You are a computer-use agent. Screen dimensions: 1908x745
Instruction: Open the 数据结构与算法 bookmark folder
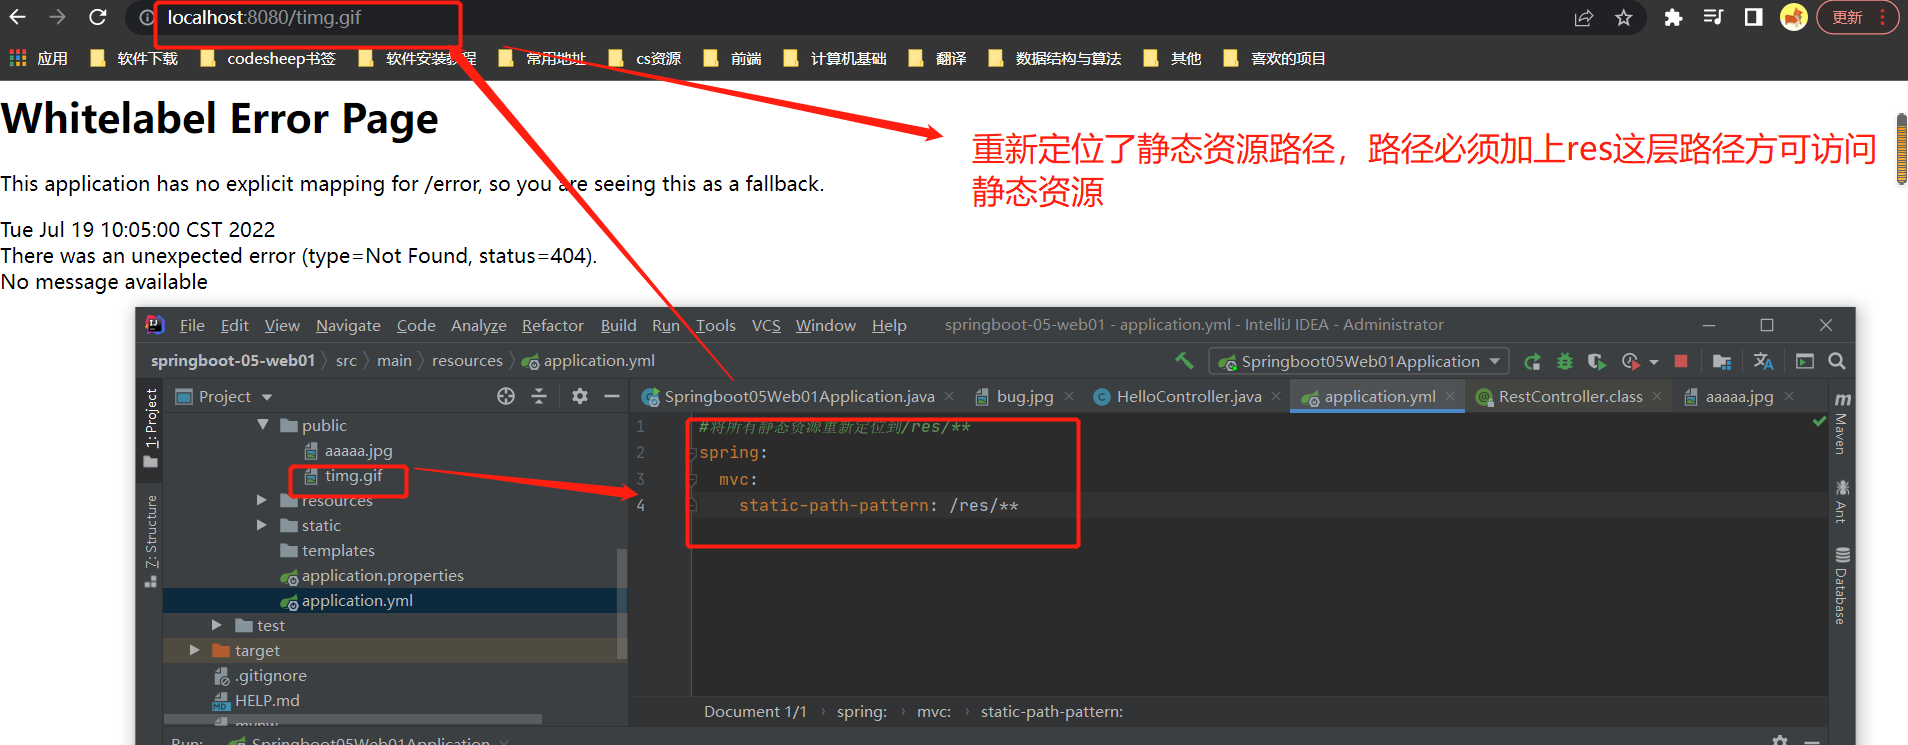1054,59
